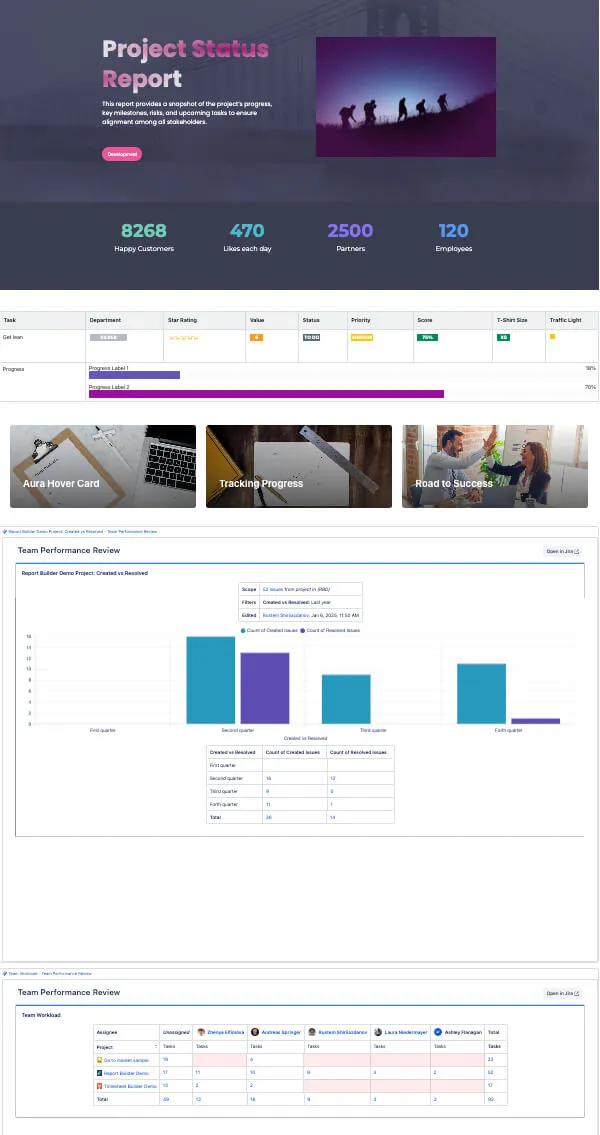The width and height of the screenshot is (600, 1135).
Task: Click the TO DO status badge
Action: tap(311, 337)
